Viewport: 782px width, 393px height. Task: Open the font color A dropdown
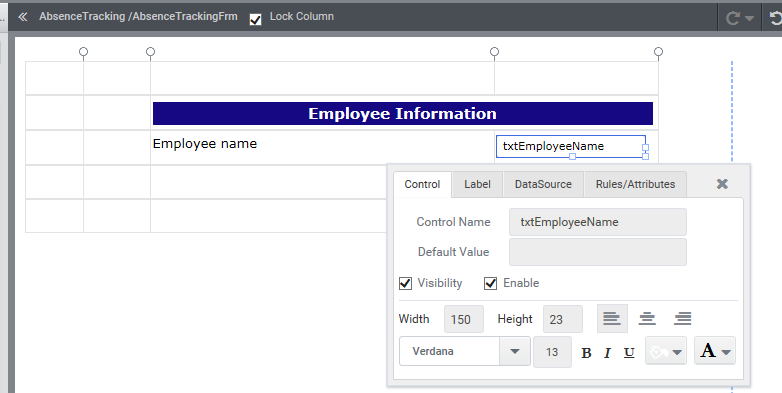pyautogui.click(x=715, y=351)
